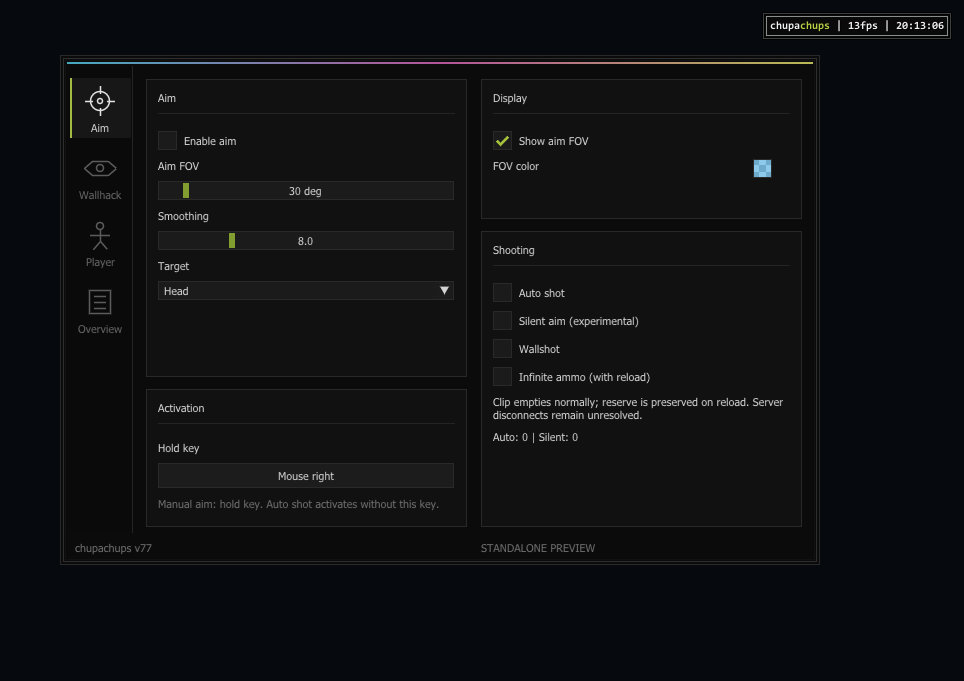Click the Target label above the dropdown
Screen dimensions: 964x681
[173, 266]
